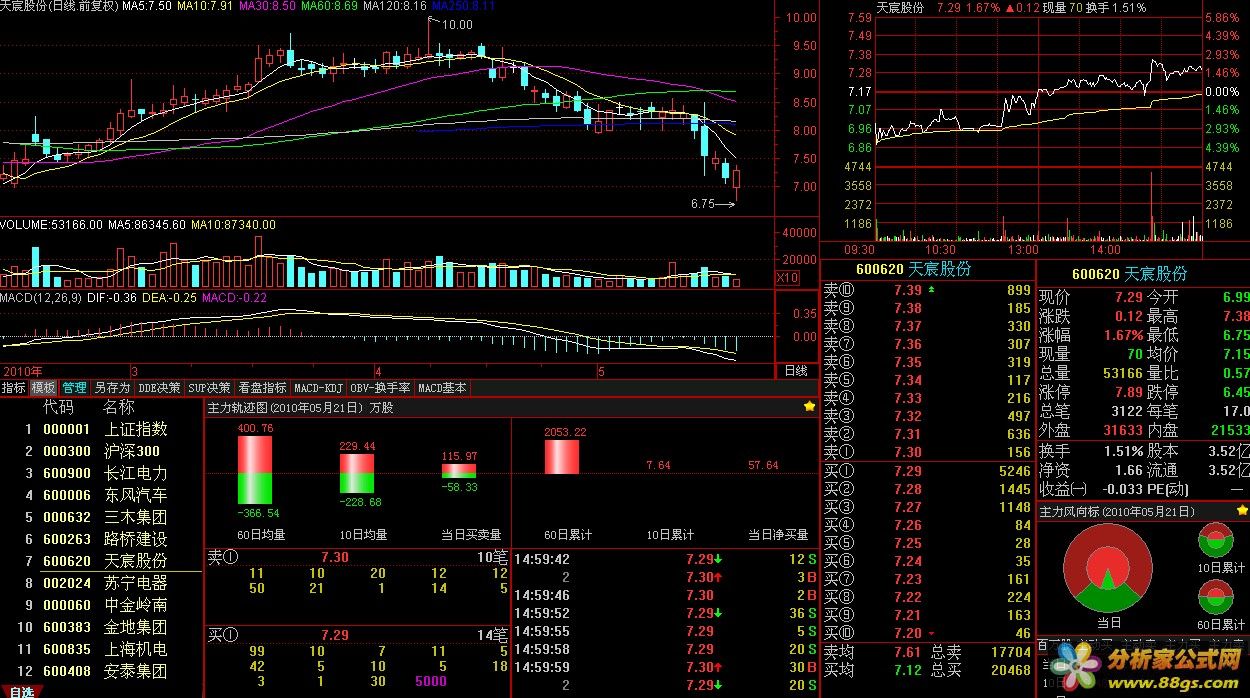Click the 60日均量 red-green bar

[254, 470]
